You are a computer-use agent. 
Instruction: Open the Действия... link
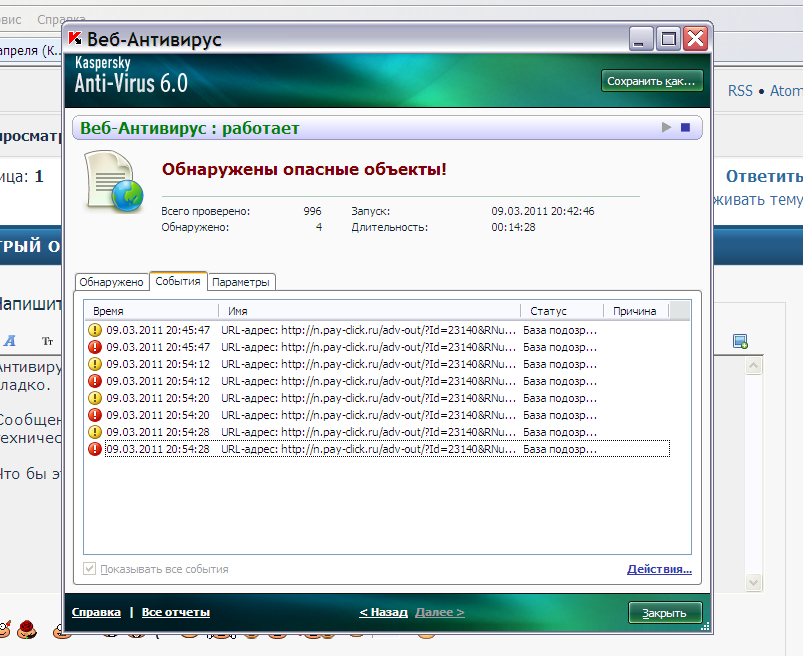(659, 569)
